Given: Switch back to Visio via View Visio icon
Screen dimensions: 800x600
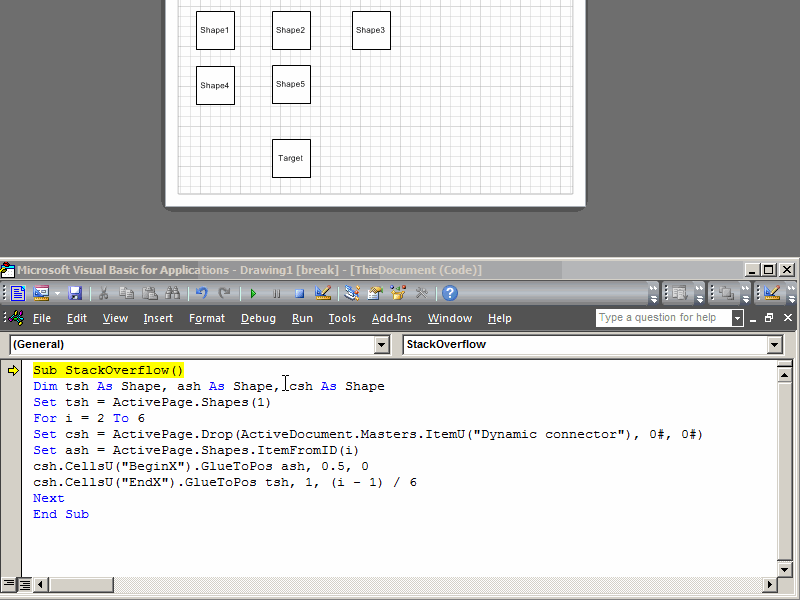Looking at the screenshot, I should click(18, 293).
